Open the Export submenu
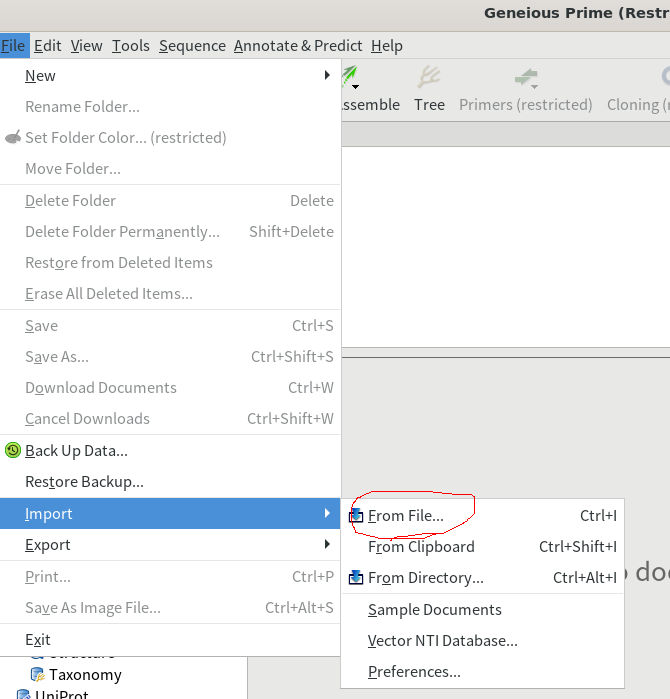This screenshot has height=699, width=670. (x=170, y=545)
